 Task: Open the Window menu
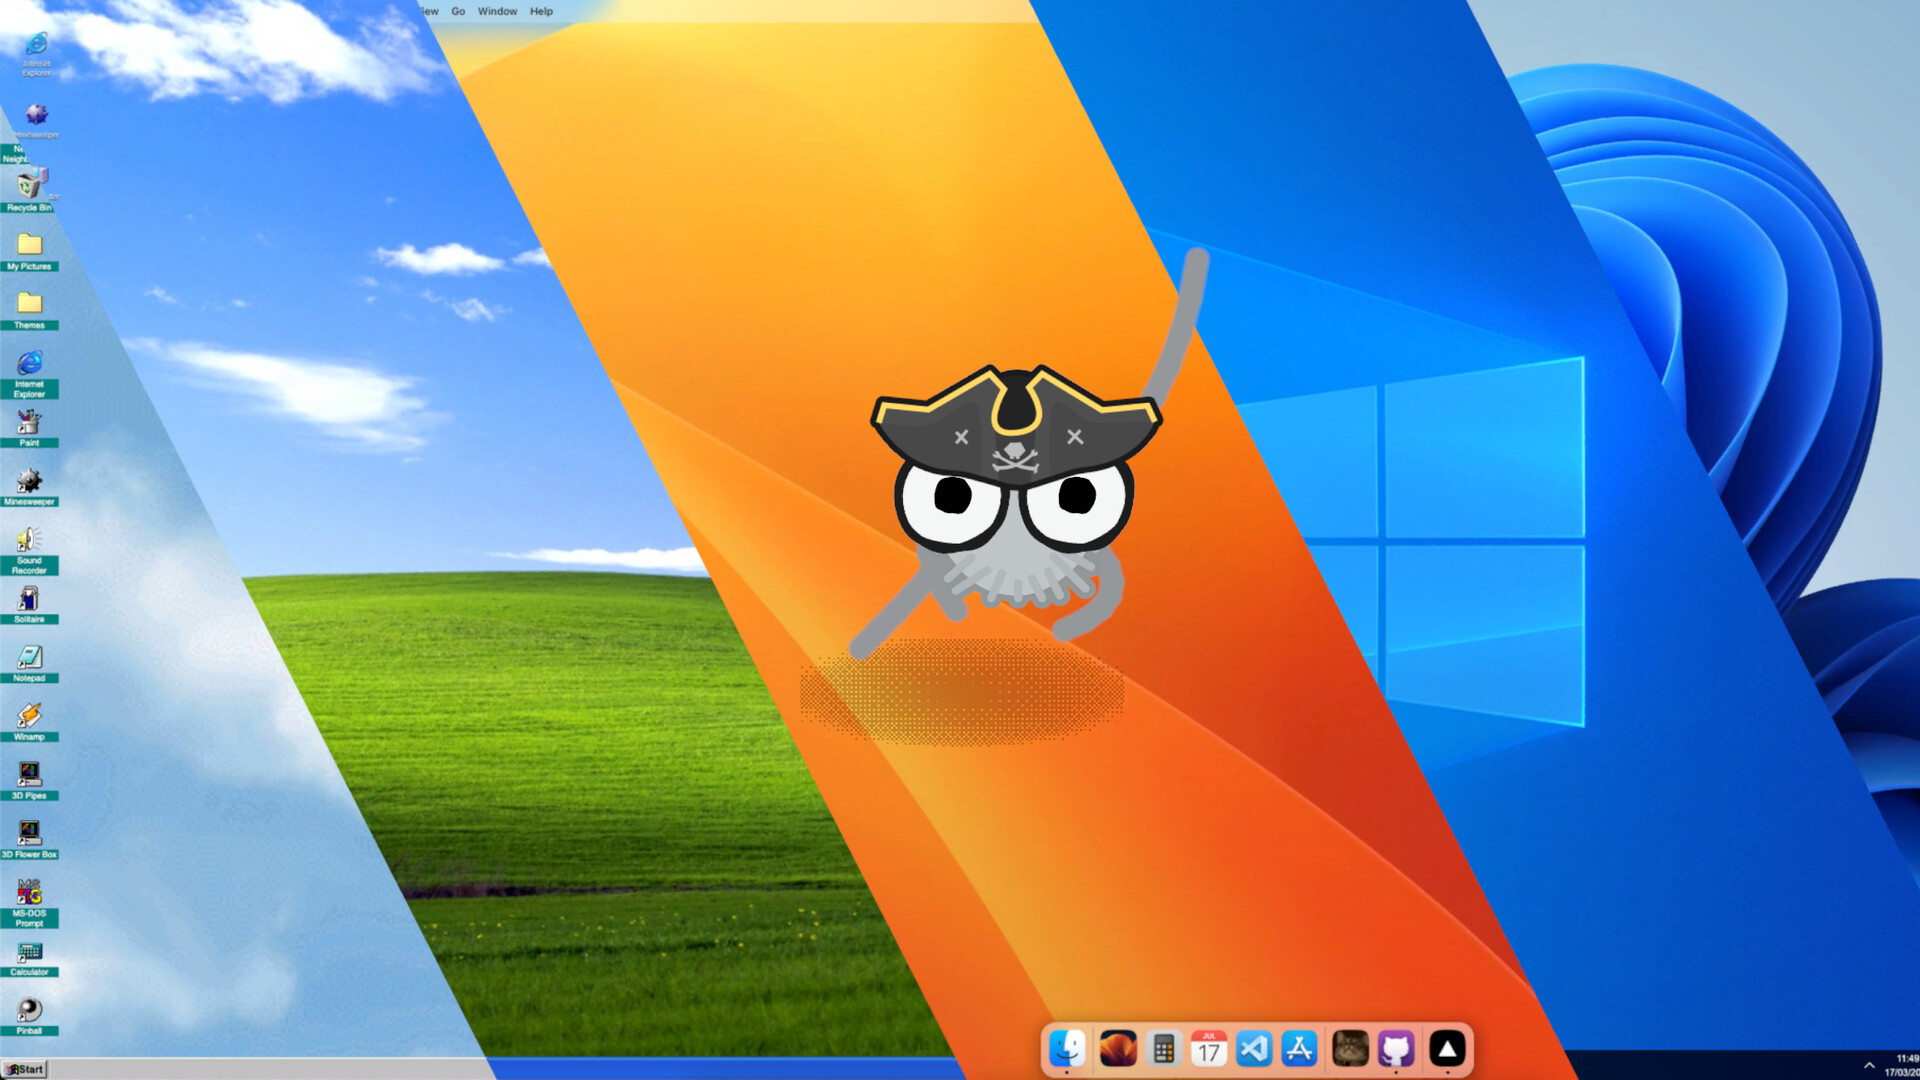click(x=497, y=11)
